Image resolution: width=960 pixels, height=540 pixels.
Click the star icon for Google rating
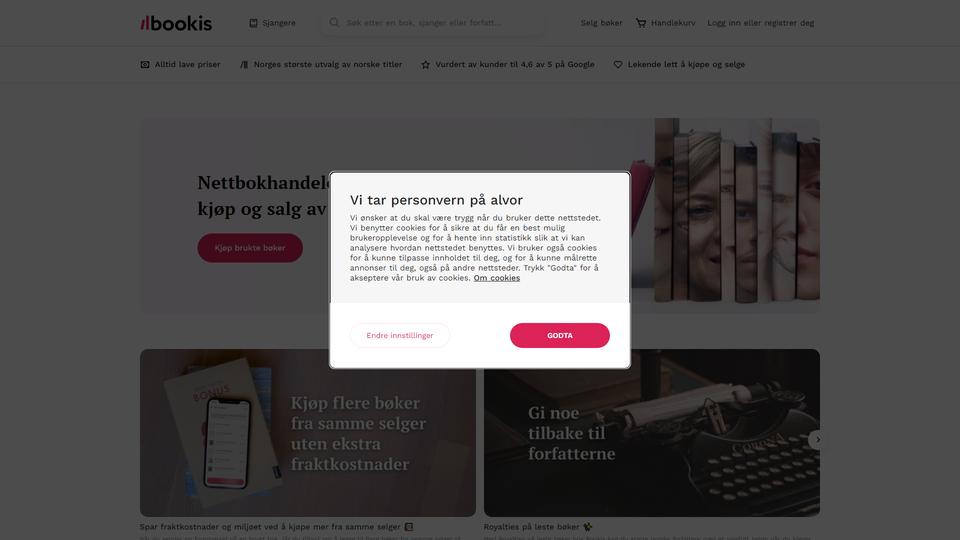[426, 64]
